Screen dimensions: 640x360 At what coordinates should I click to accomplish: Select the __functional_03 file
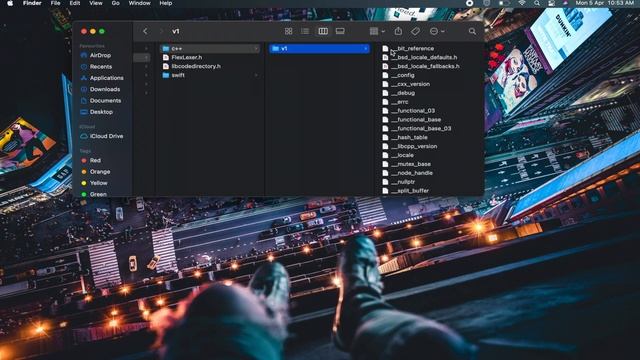coord(413,111)
